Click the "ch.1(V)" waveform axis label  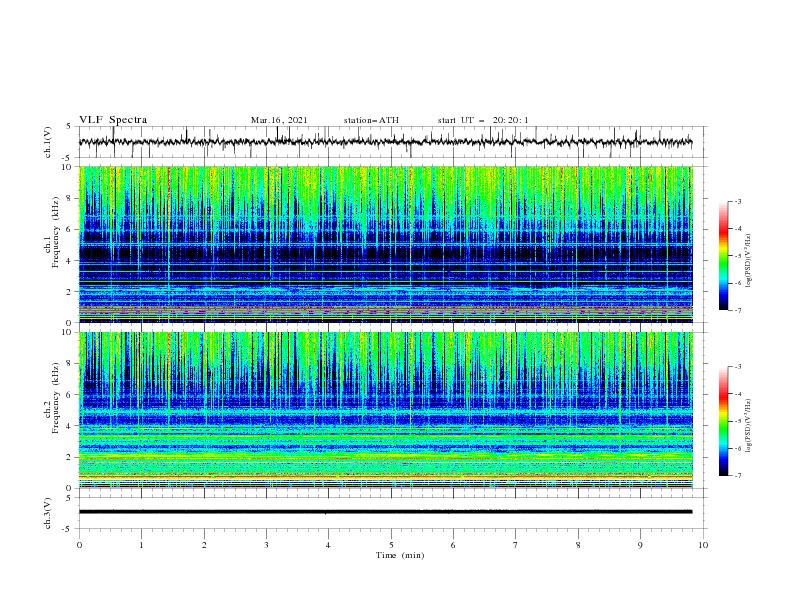click(48, 142)
